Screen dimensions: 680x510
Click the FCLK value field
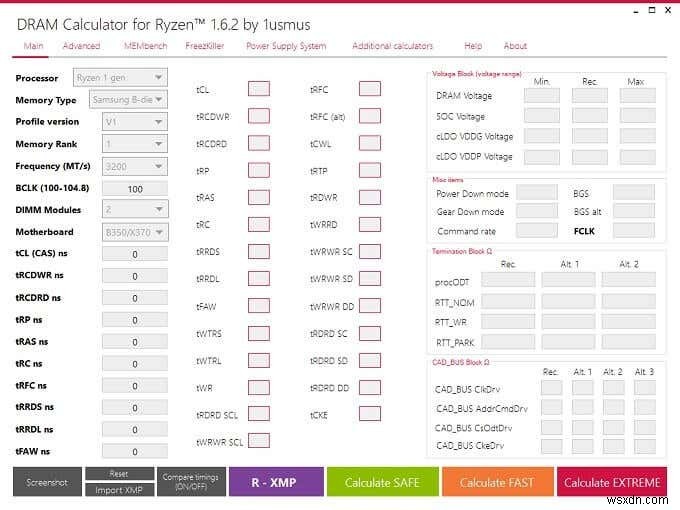click(634, 231)
